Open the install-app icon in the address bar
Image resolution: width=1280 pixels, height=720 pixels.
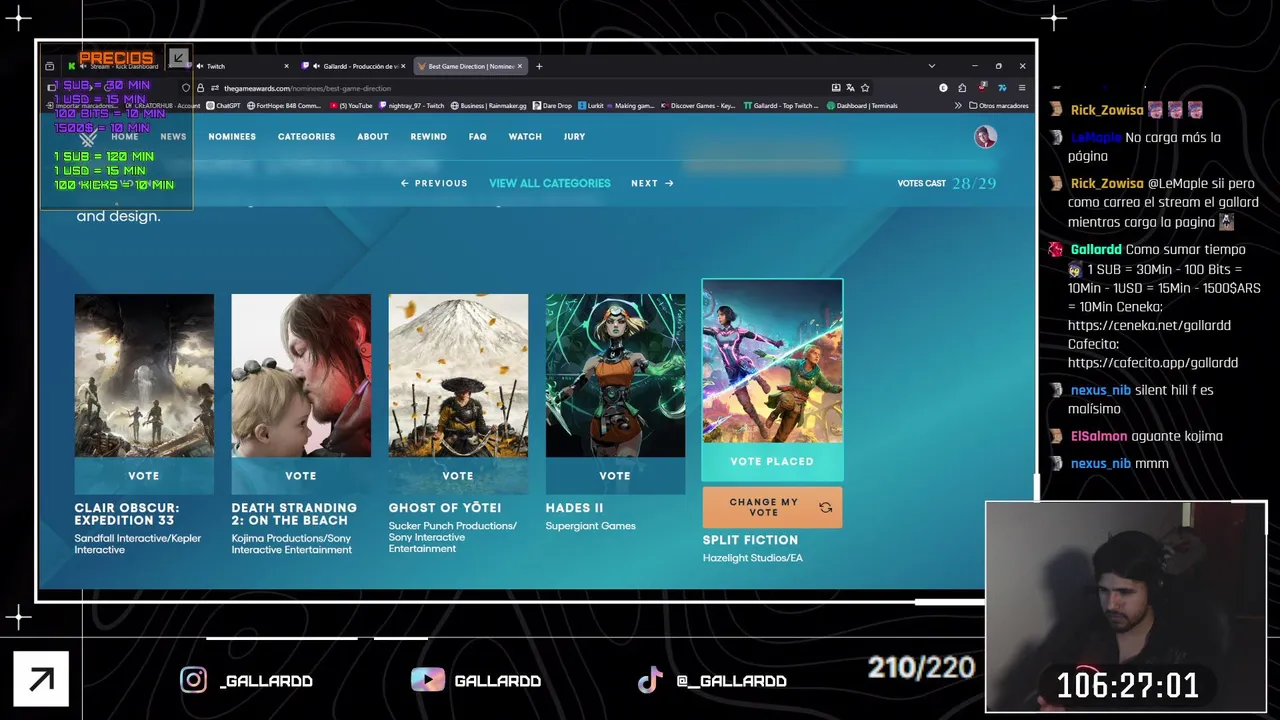click(x=836, y=88)
